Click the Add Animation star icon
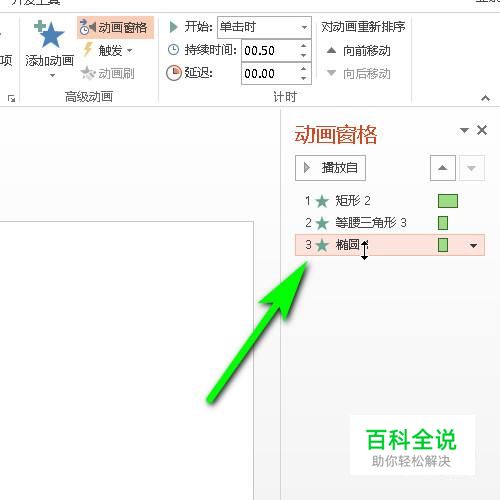Image resolution: width=500 pixels, height=500 pixels. pos(49,34)
